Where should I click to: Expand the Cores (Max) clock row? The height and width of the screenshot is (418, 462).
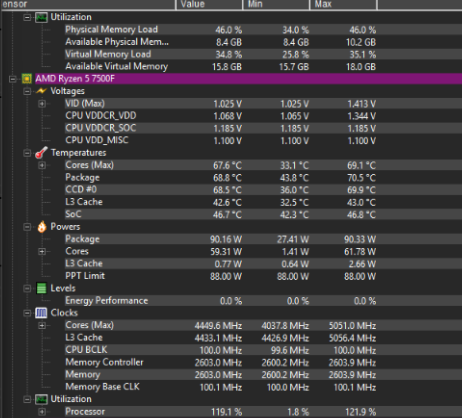(42, 326)
